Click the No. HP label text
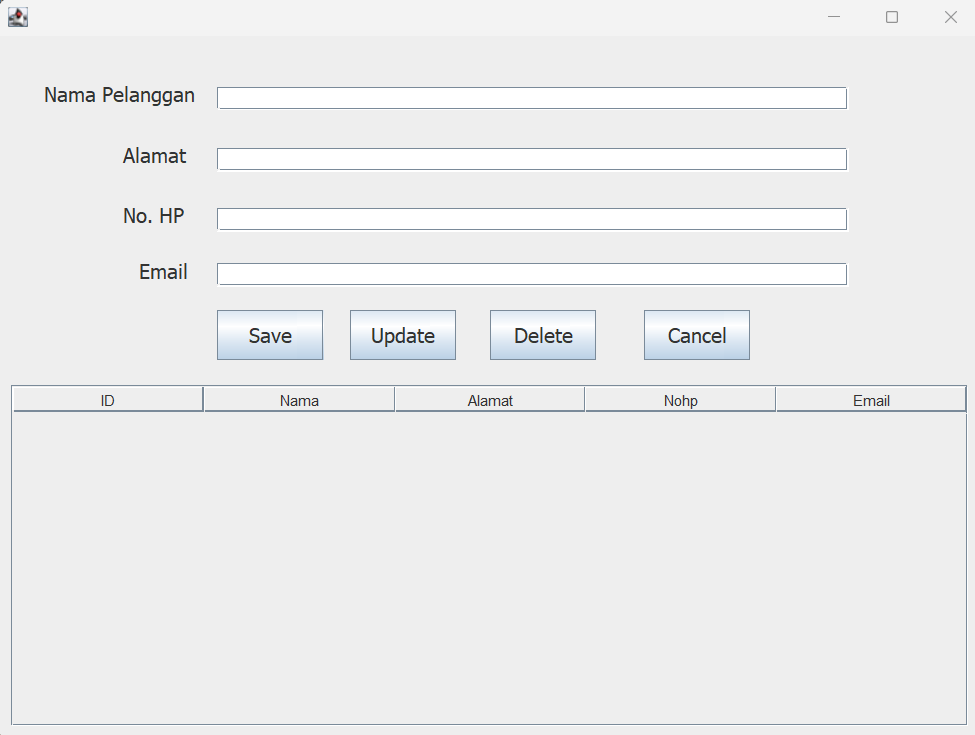This screenshot has width=975, height=735. coord(153,216)
